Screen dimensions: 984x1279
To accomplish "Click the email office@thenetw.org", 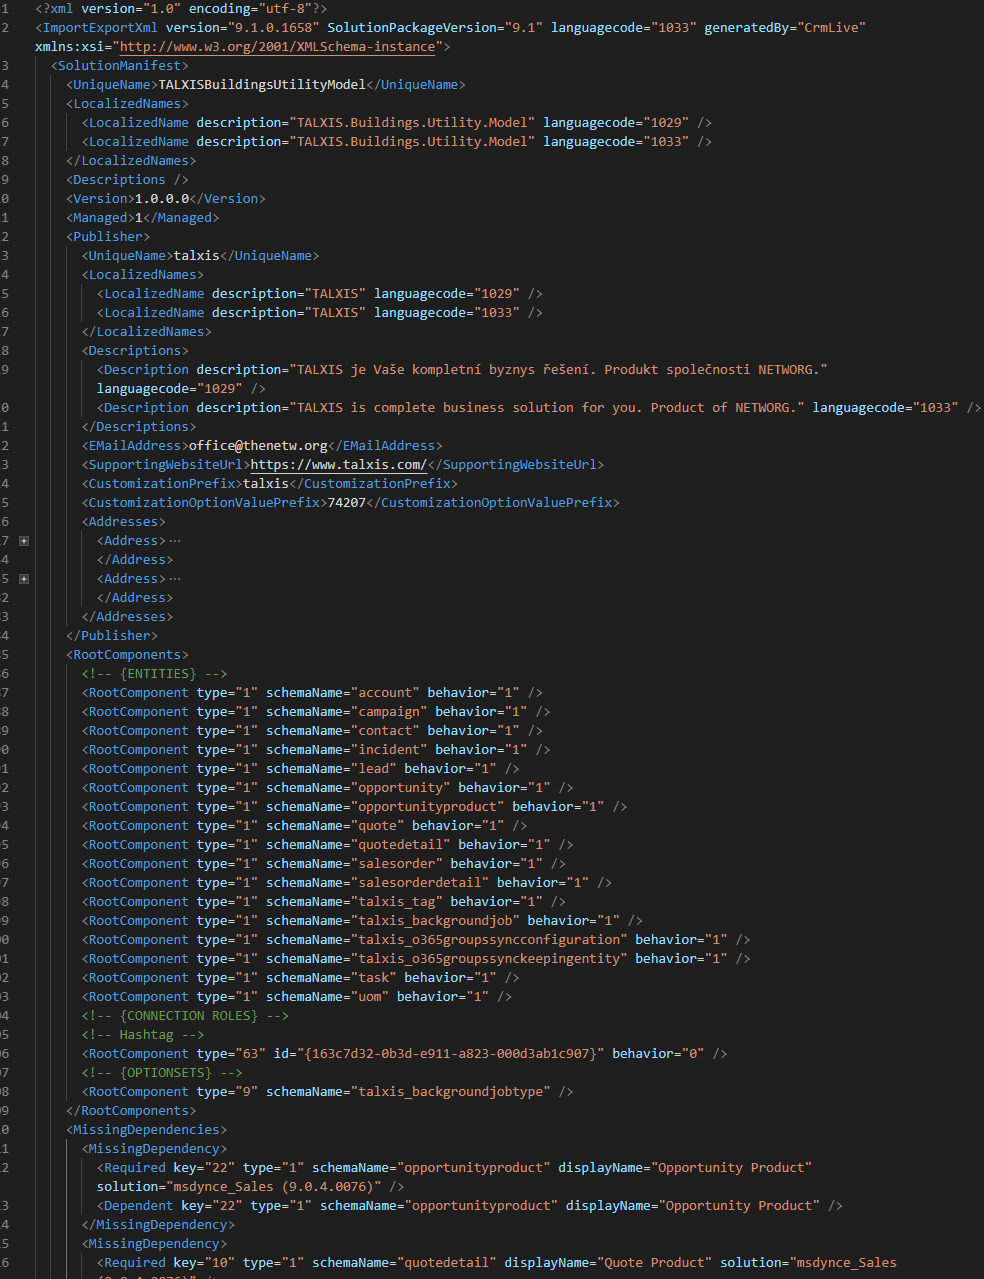I will 258,446.
